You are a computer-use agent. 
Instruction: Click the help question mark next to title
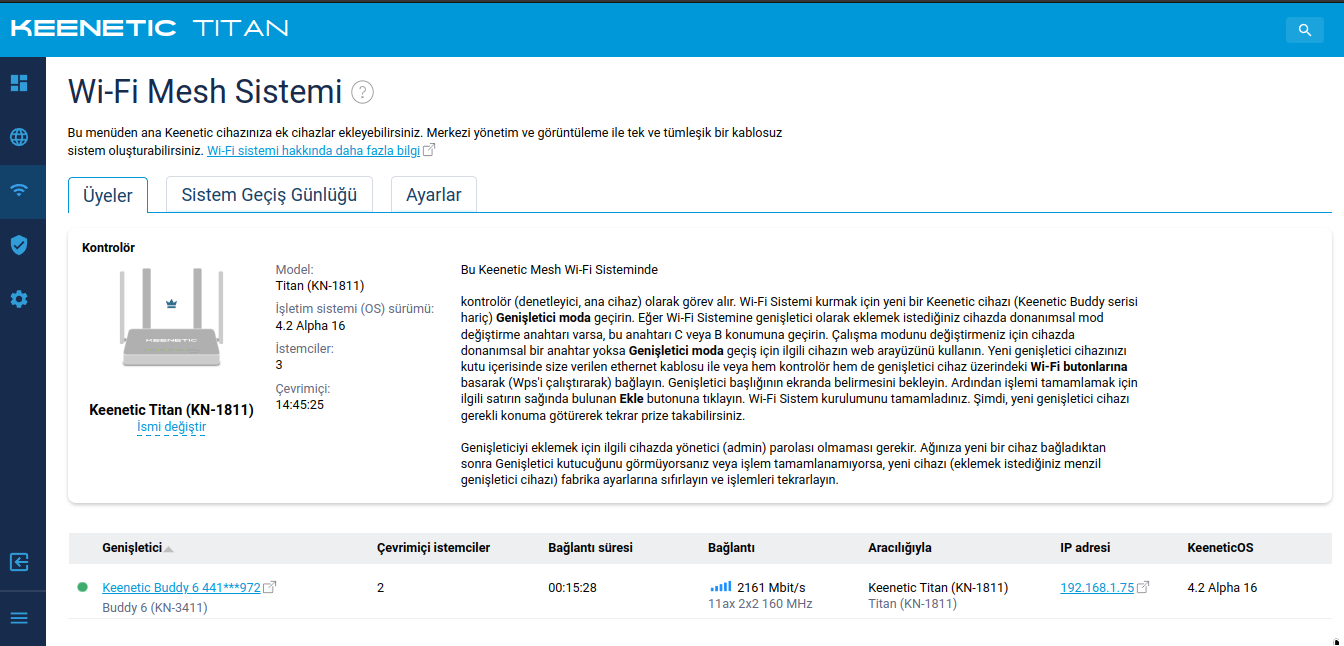point(362,92)
